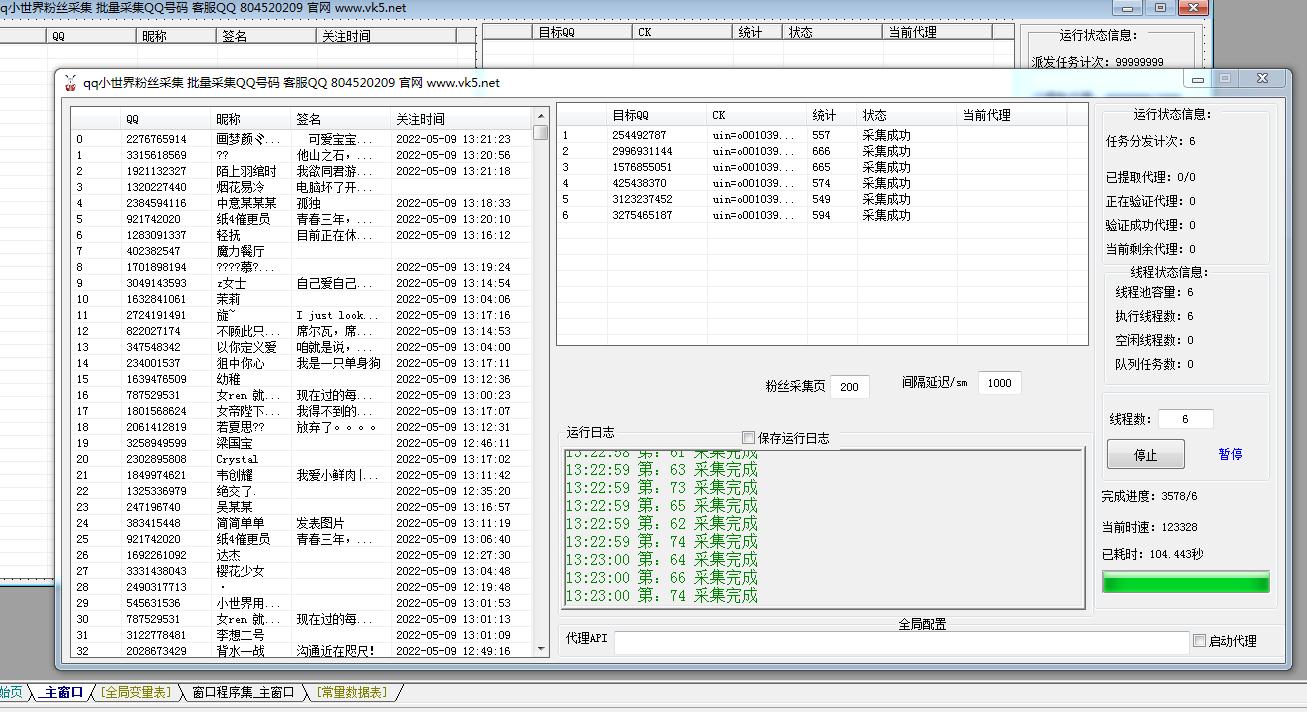1307x712 pixels.
Task: Click the 暂停 link to pause collection
Action: (x=1231, y=454)
